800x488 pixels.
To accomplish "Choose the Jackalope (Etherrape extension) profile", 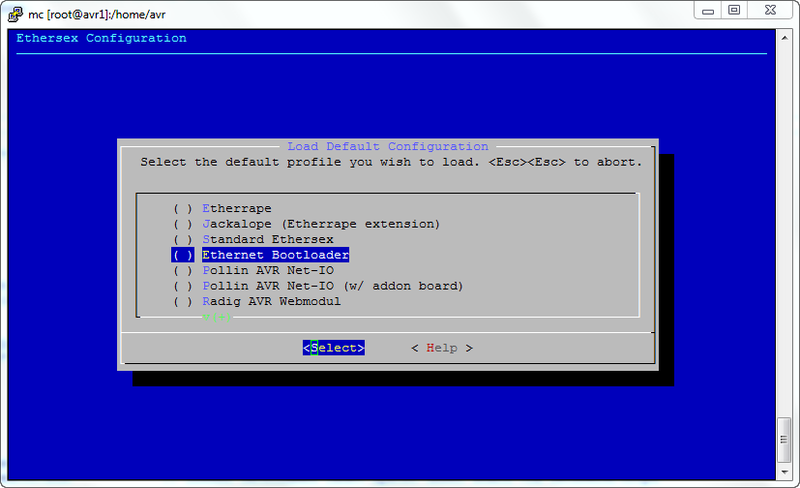I will click(x=320, y=224).
